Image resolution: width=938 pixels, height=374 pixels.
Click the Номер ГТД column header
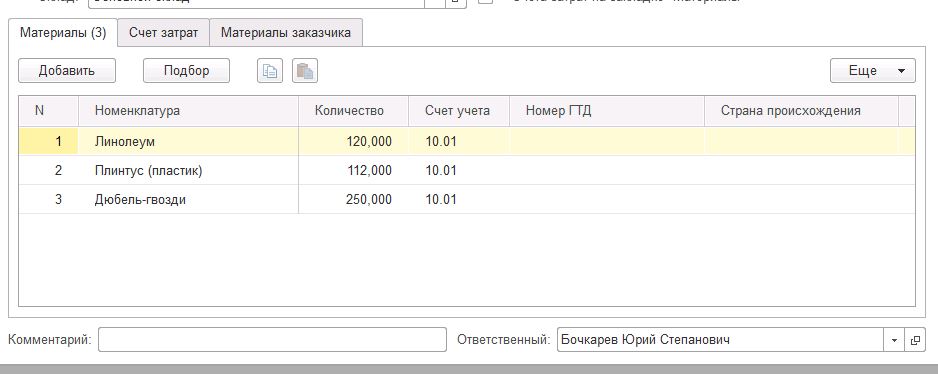click(x=607, y=111)
